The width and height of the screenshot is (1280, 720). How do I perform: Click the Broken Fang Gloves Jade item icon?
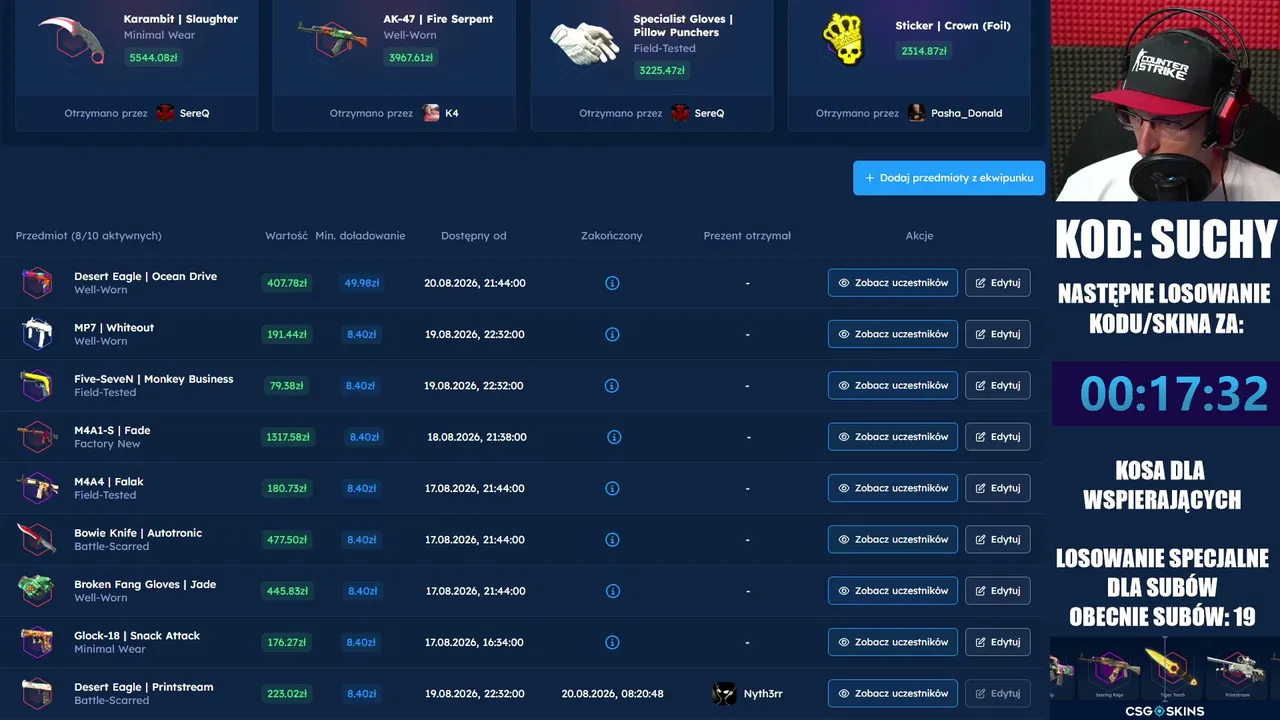point(37,591)
